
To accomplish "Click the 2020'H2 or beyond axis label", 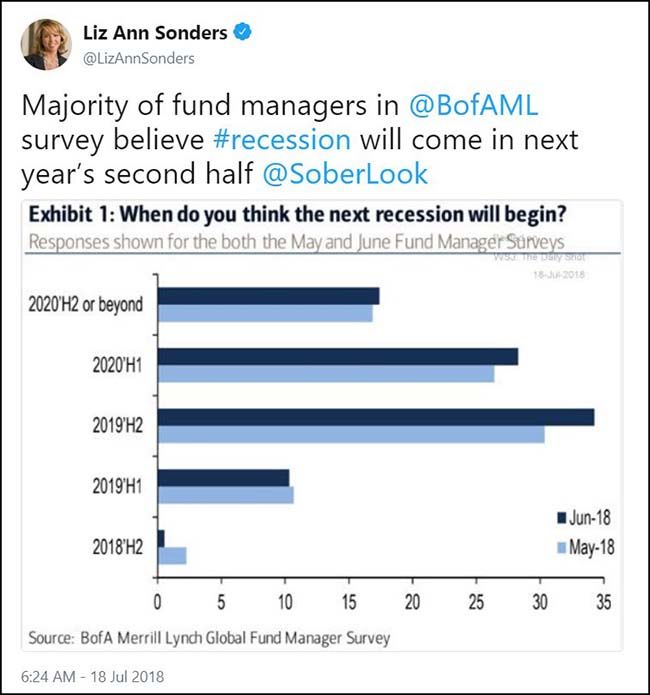I will tap(88, 304).
